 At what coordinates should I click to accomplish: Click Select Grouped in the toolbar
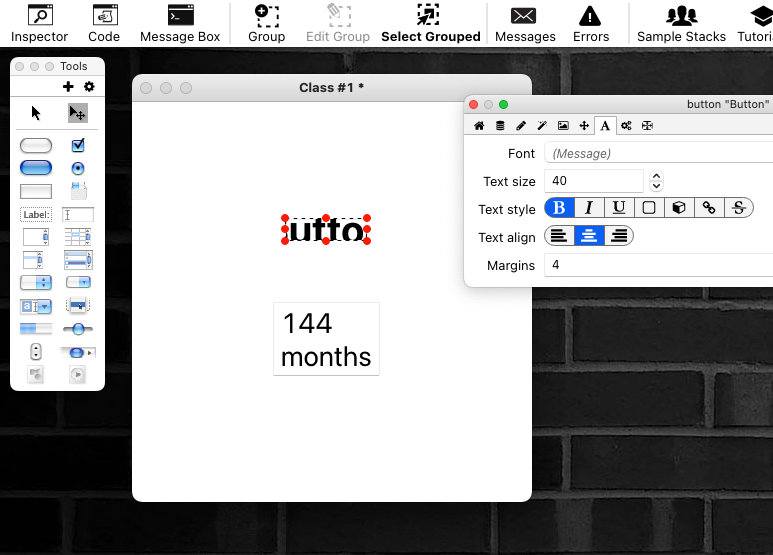[x=430, y=23]
